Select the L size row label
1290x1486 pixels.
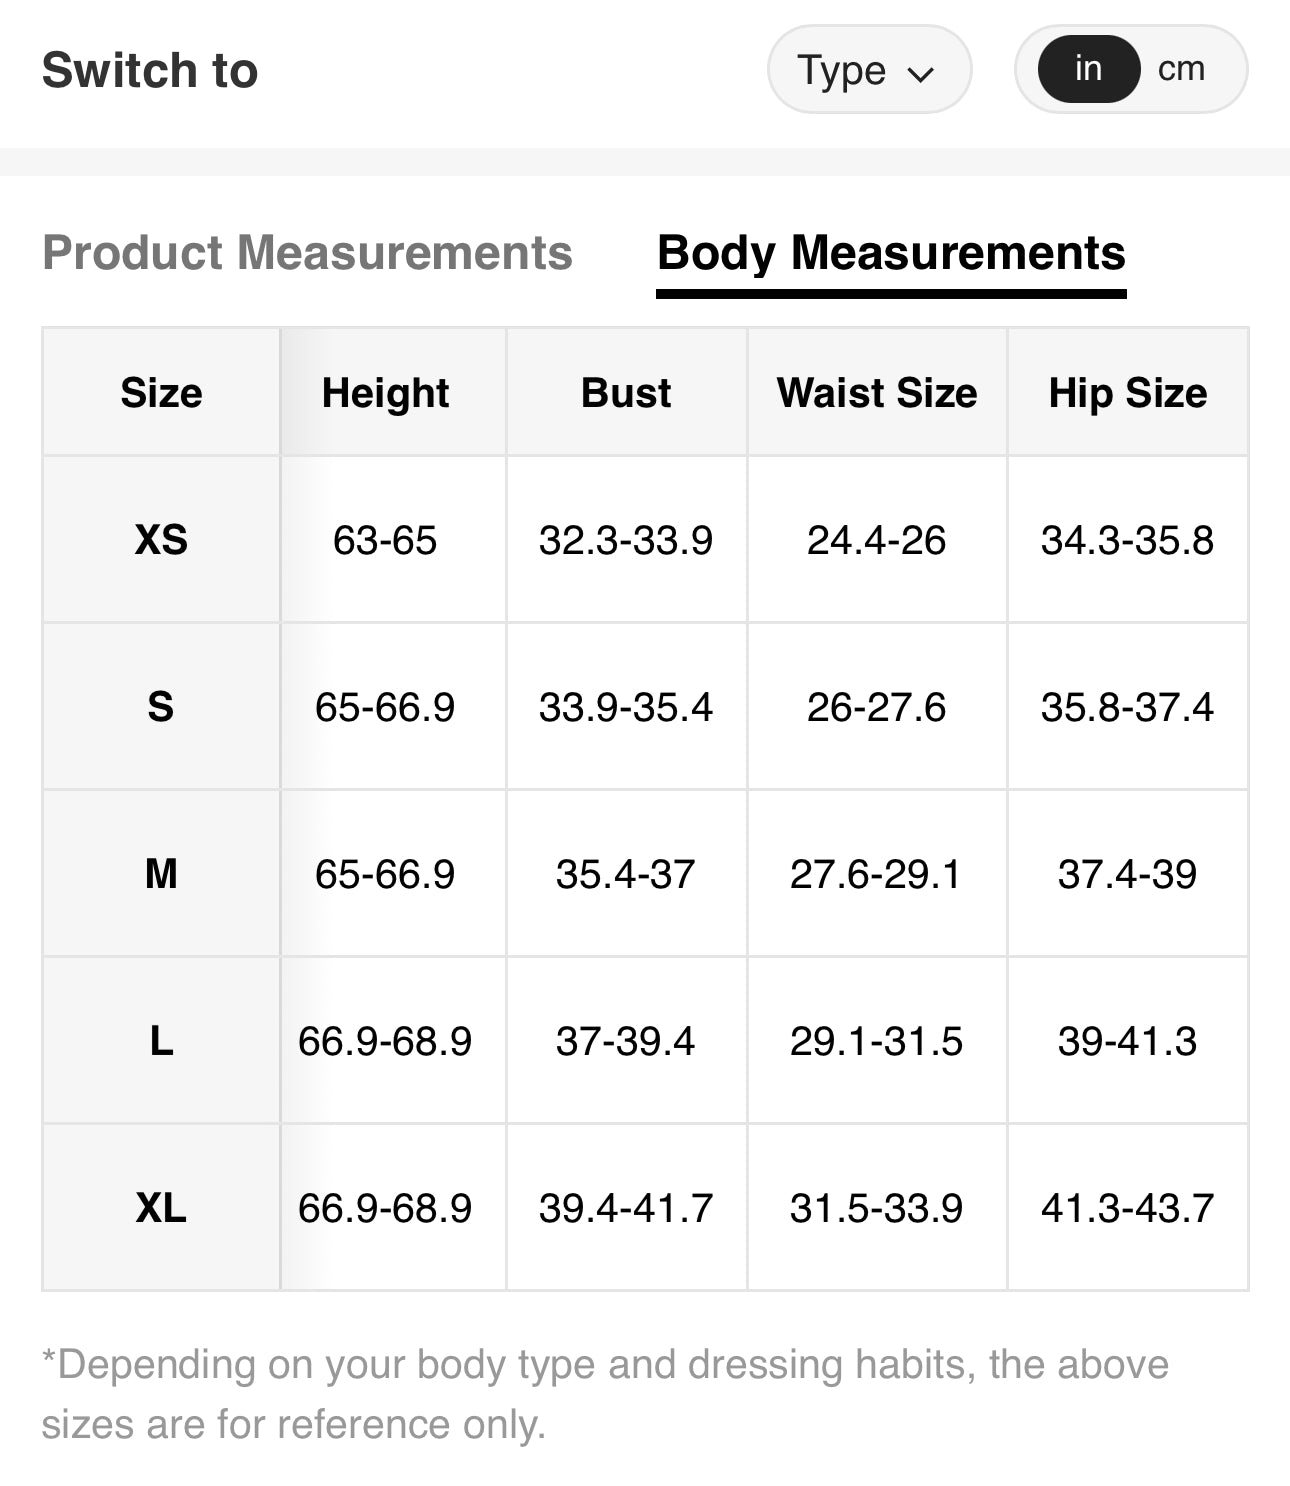(161, 1041)
